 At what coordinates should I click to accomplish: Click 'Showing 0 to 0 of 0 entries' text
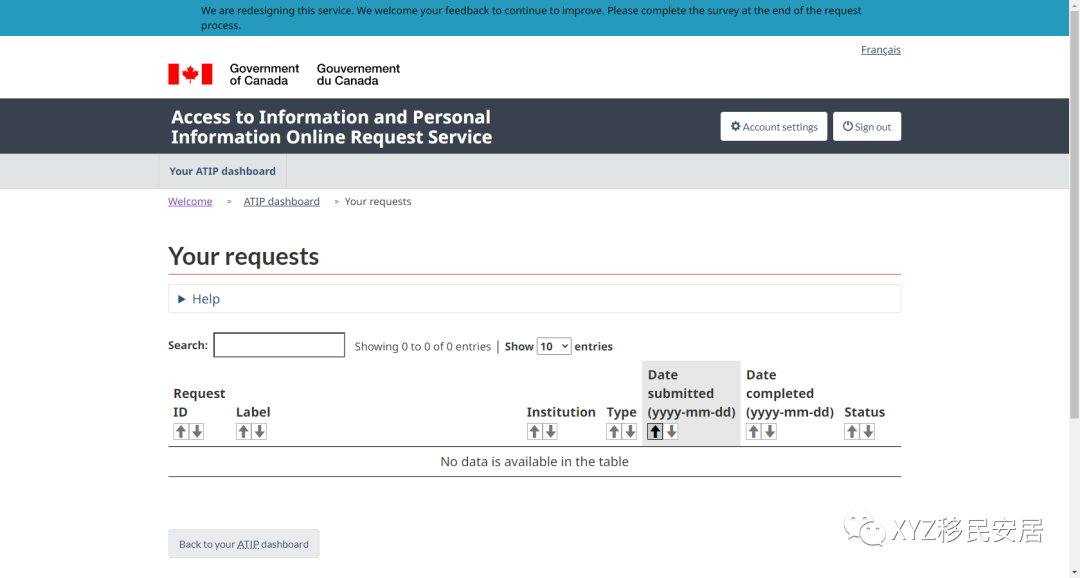[423, 347]
